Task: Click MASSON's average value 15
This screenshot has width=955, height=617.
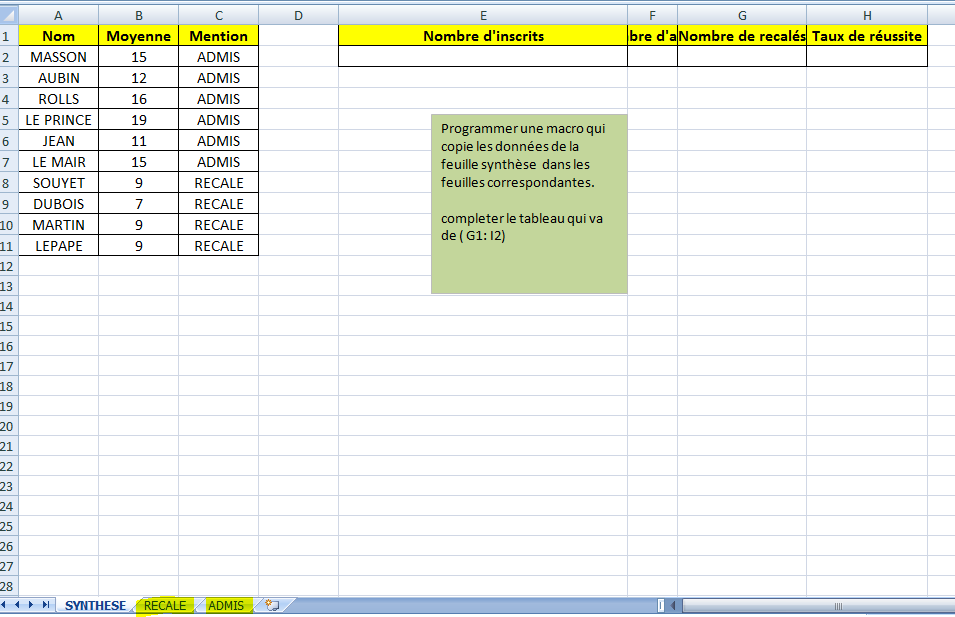Action: coord(139,57)
